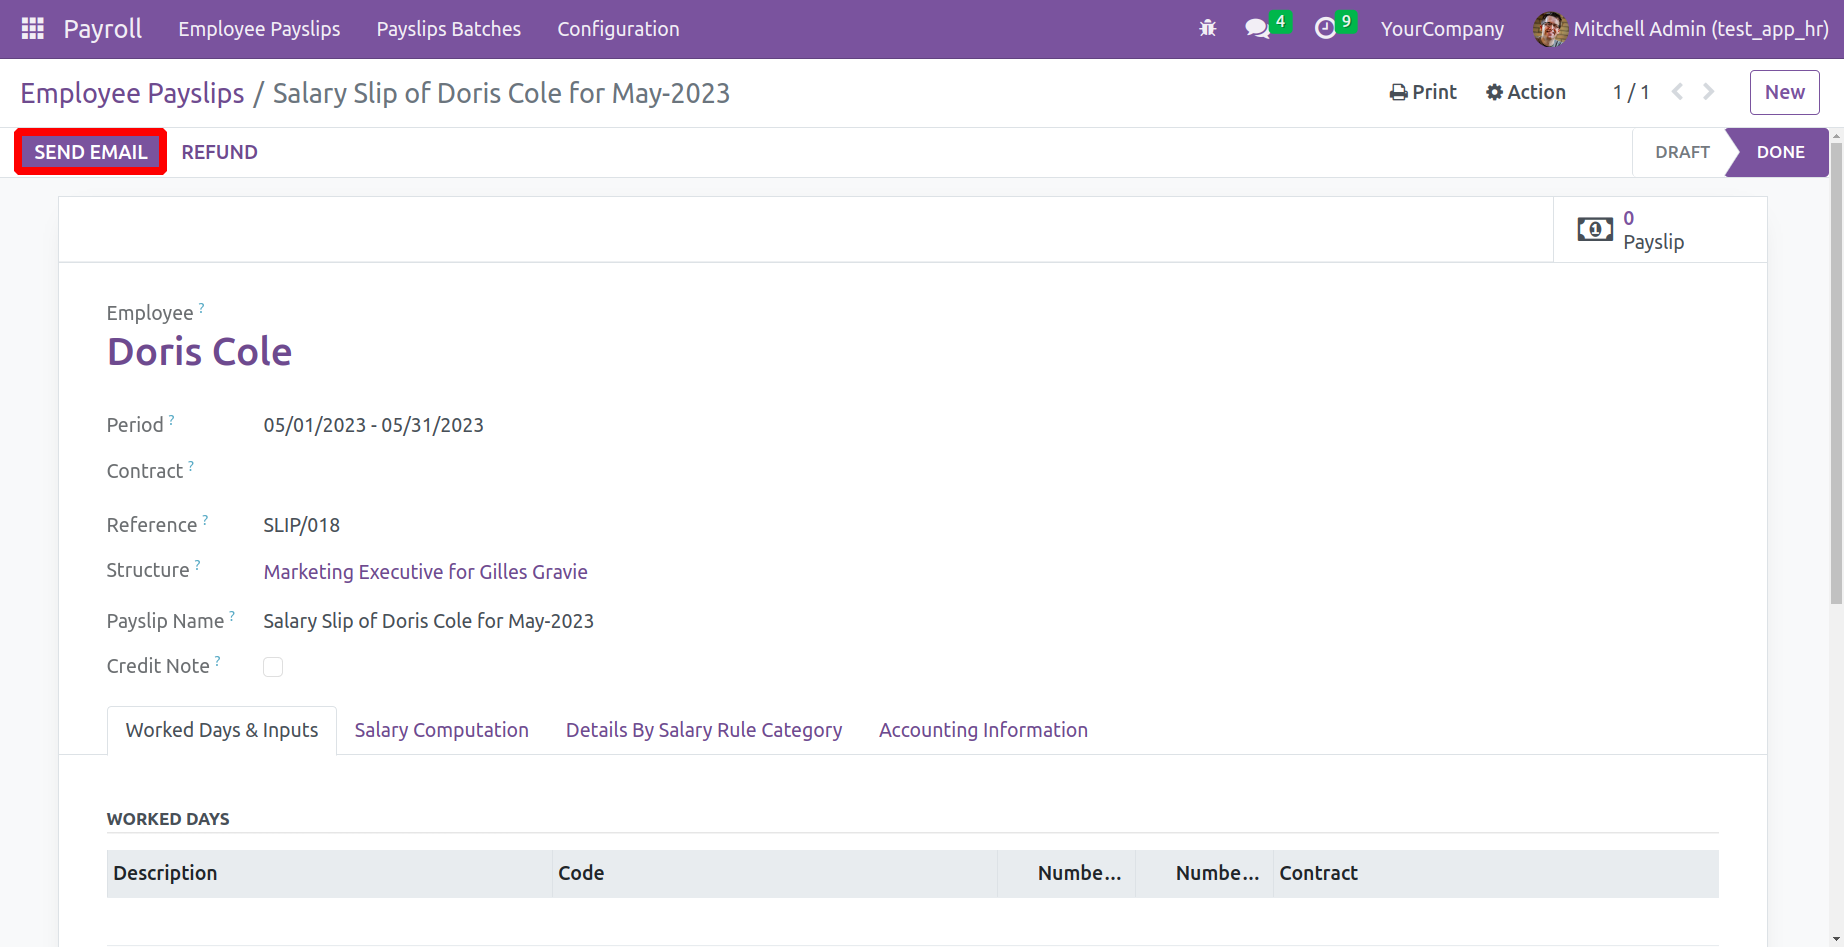Open the Payslips Batches menu
The image size is (1844, 947).
(448, 29)
